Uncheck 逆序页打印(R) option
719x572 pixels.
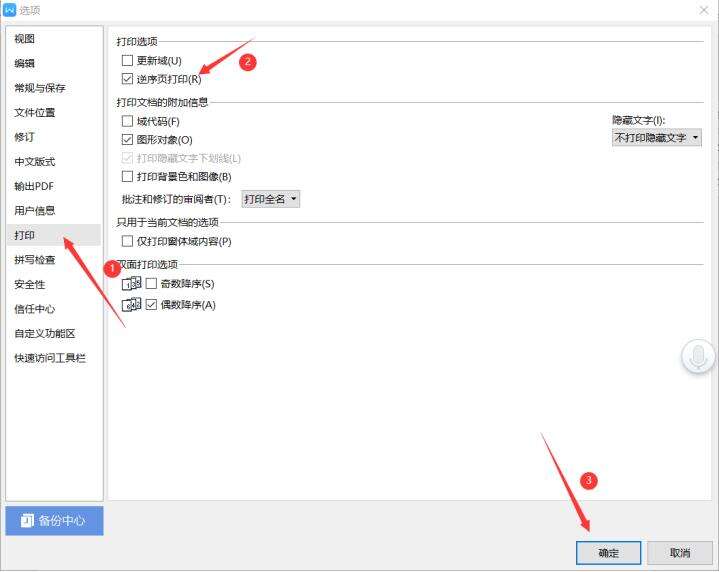(127, 79)
